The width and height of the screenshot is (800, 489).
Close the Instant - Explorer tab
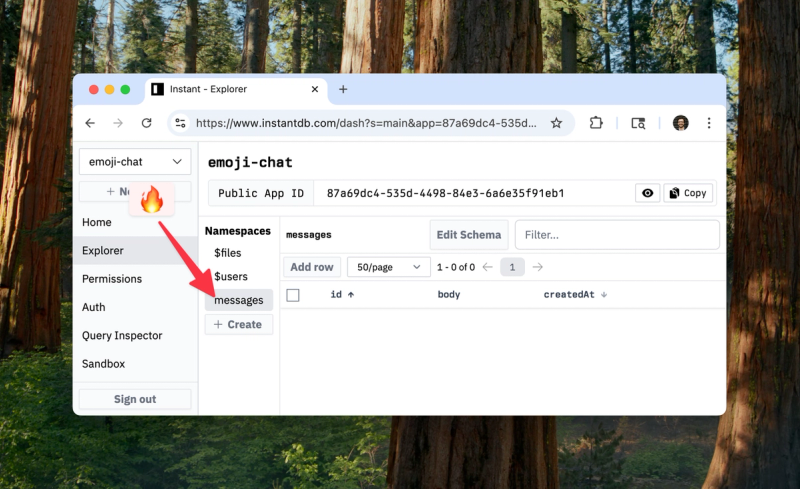coord(315,89)
